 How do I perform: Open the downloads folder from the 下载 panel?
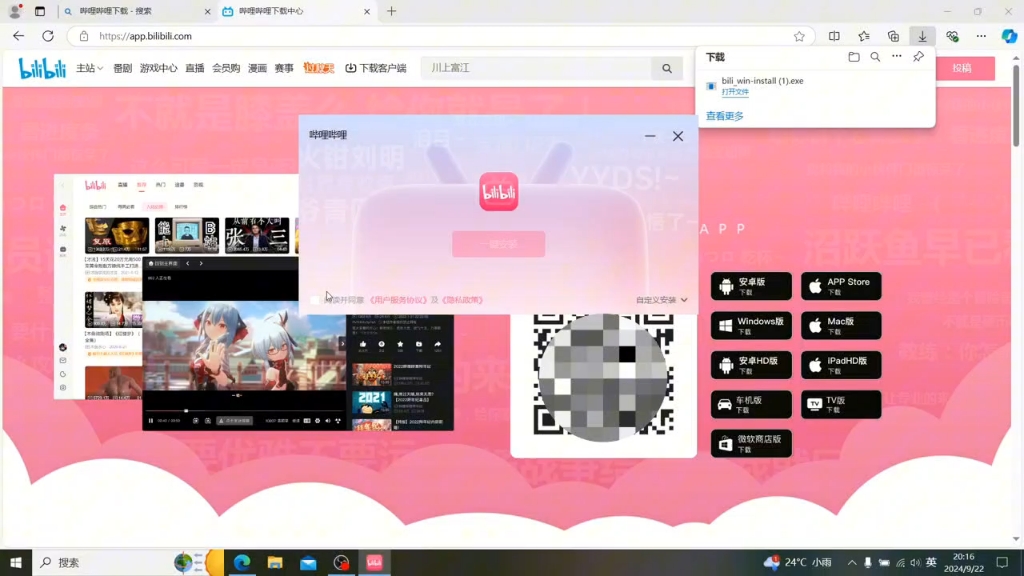854,57
